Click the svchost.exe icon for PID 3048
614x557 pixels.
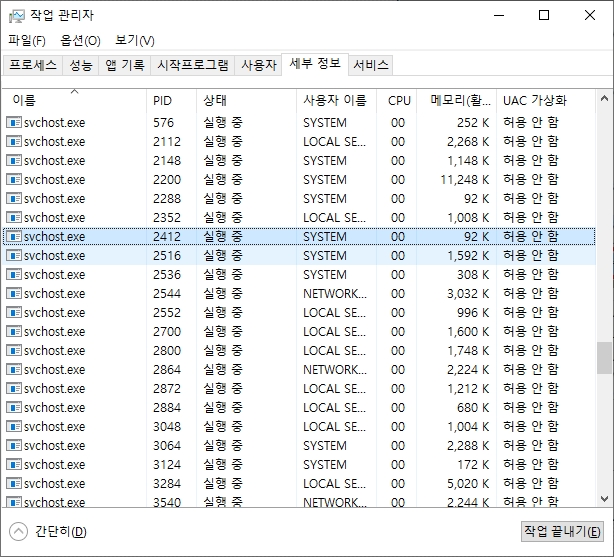14,427
